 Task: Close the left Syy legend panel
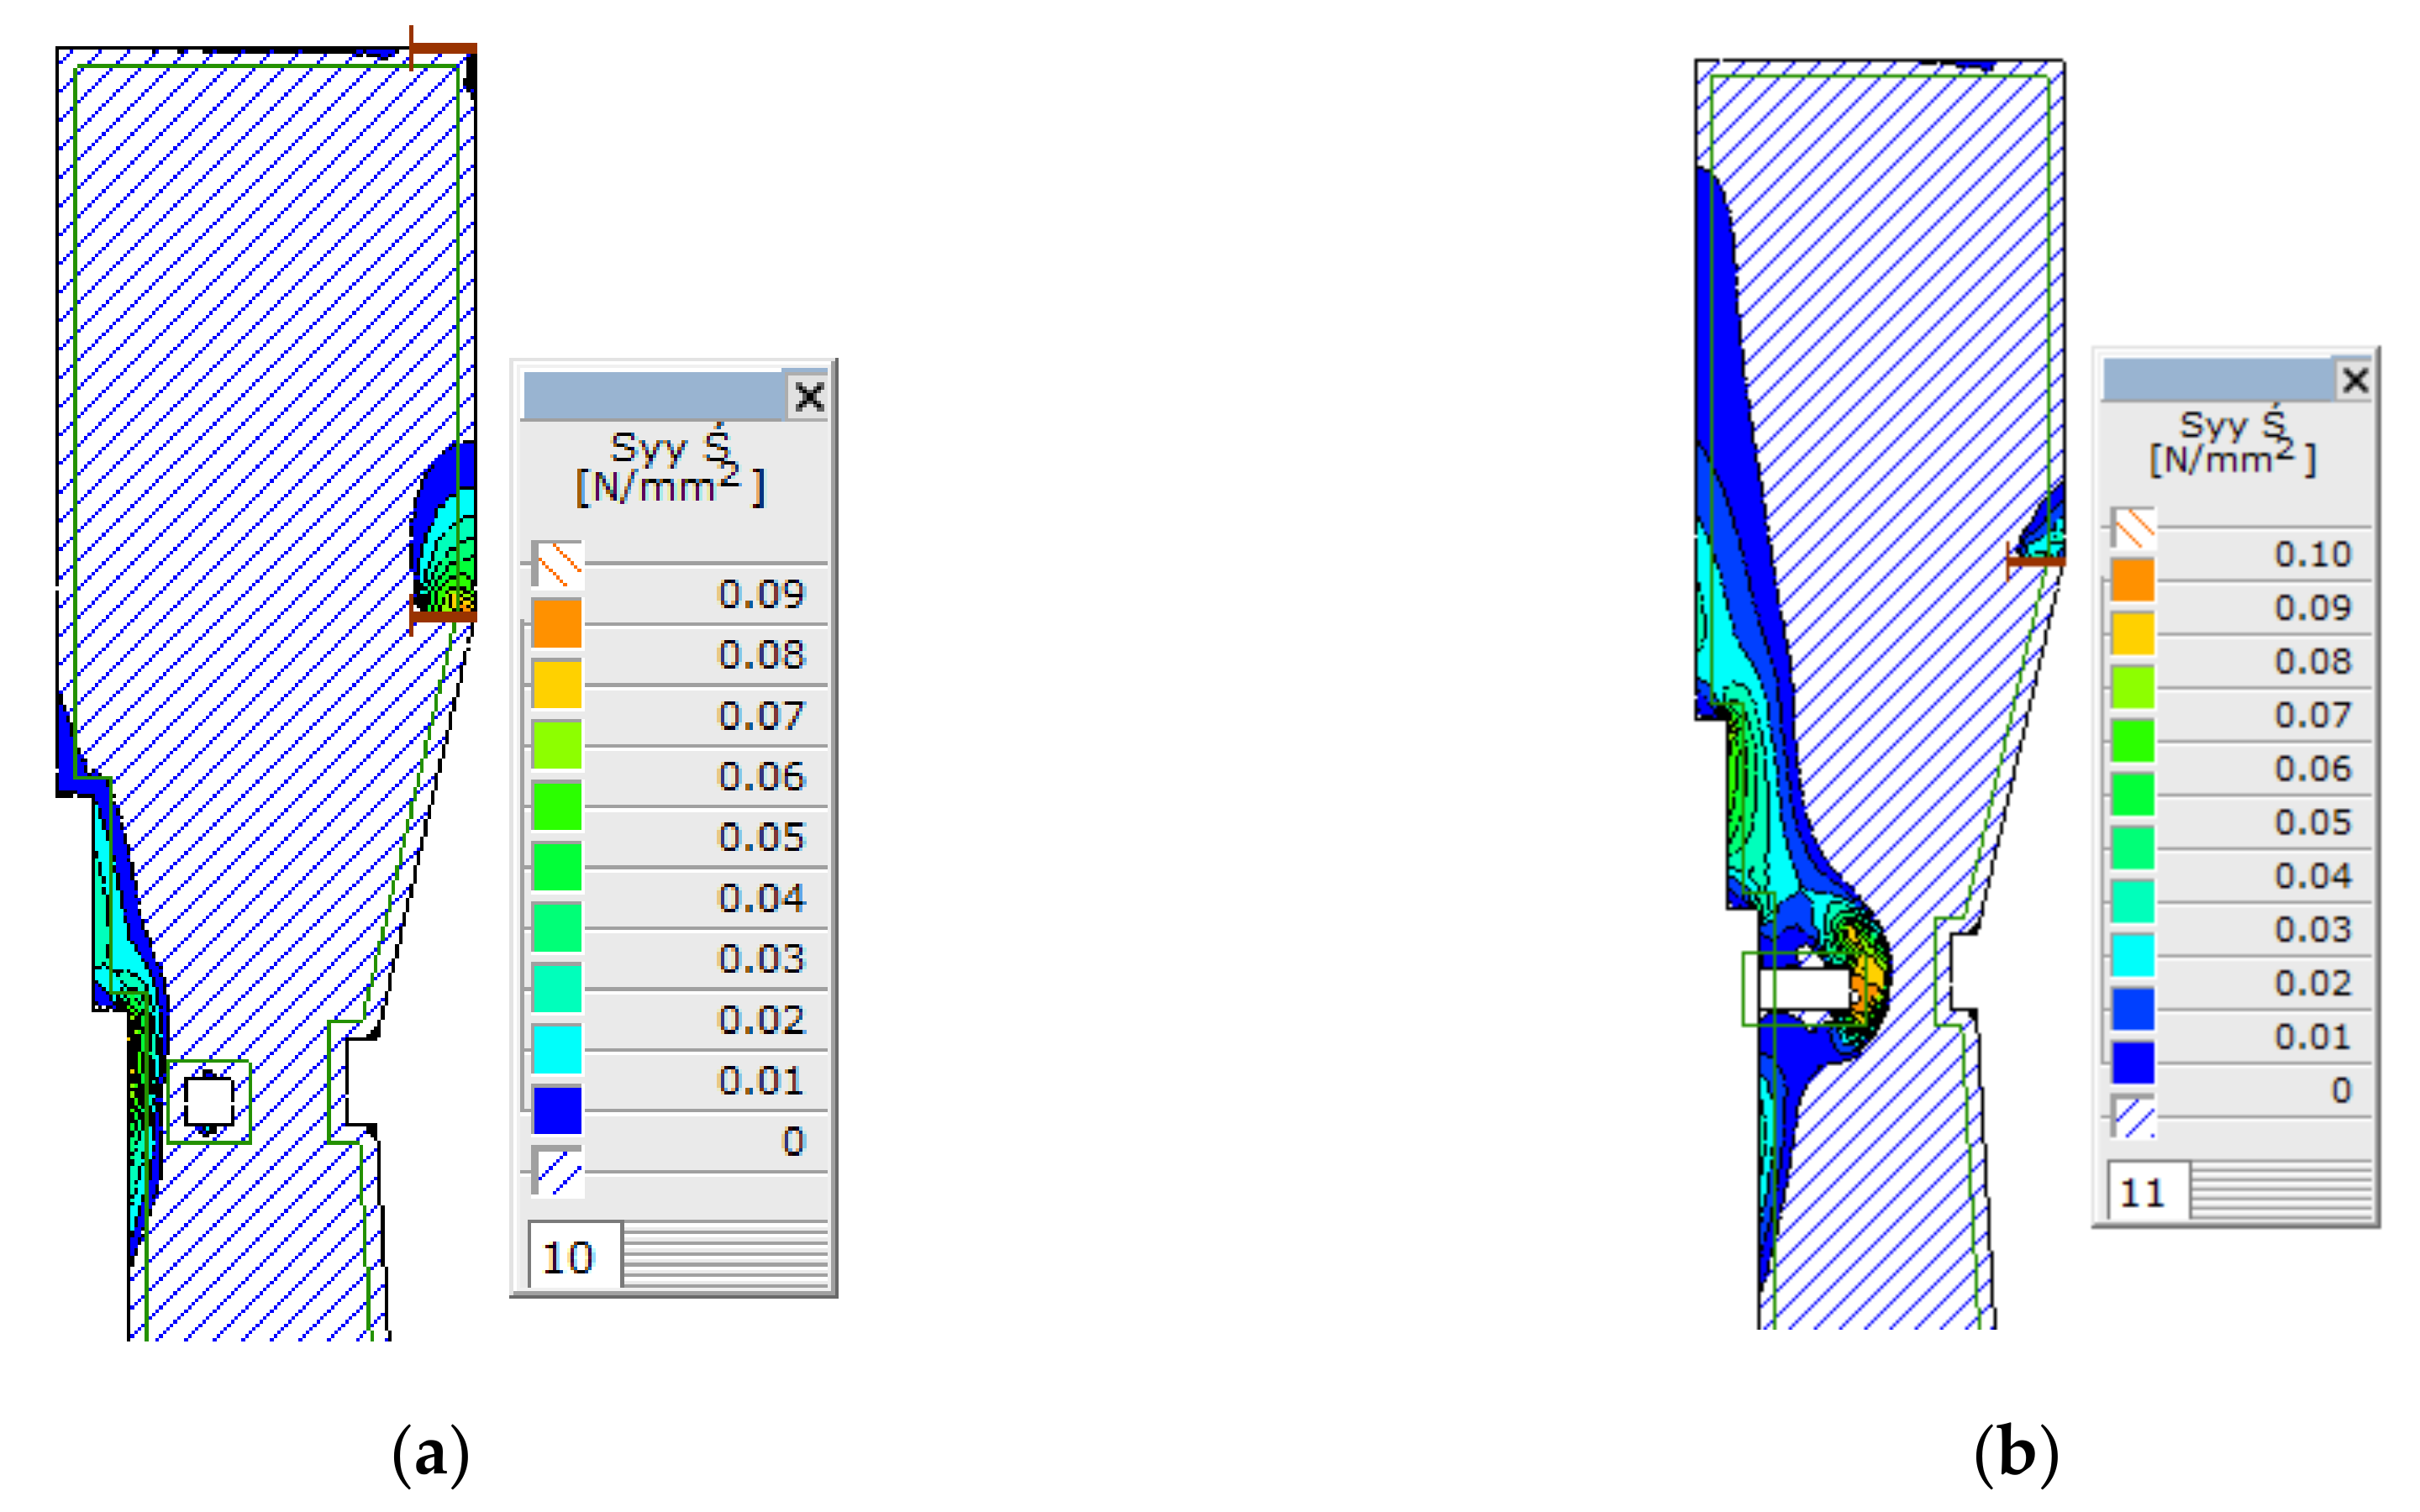pos(808,397)
